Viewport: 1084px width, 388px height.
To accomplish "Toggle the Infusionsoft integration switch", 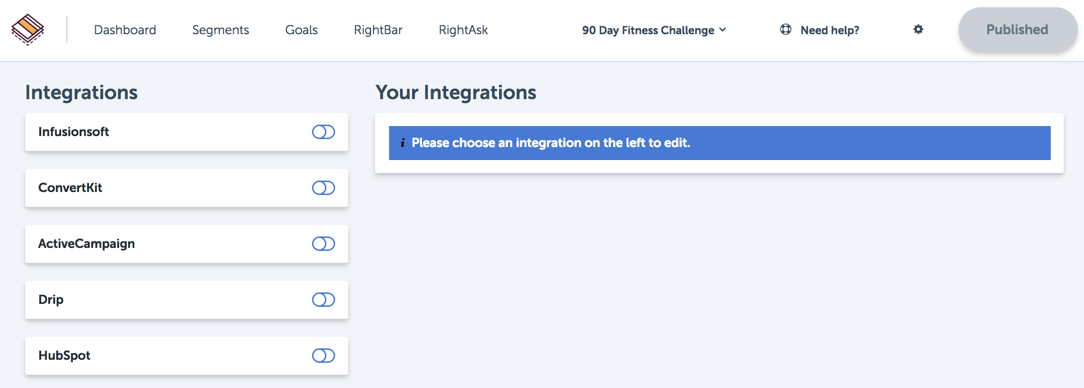I will [x=324, y=132].
